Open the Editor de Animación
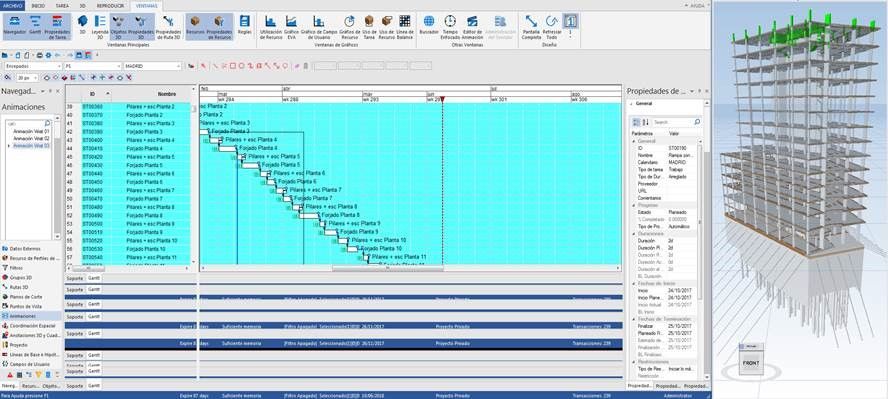 [472, 26]
